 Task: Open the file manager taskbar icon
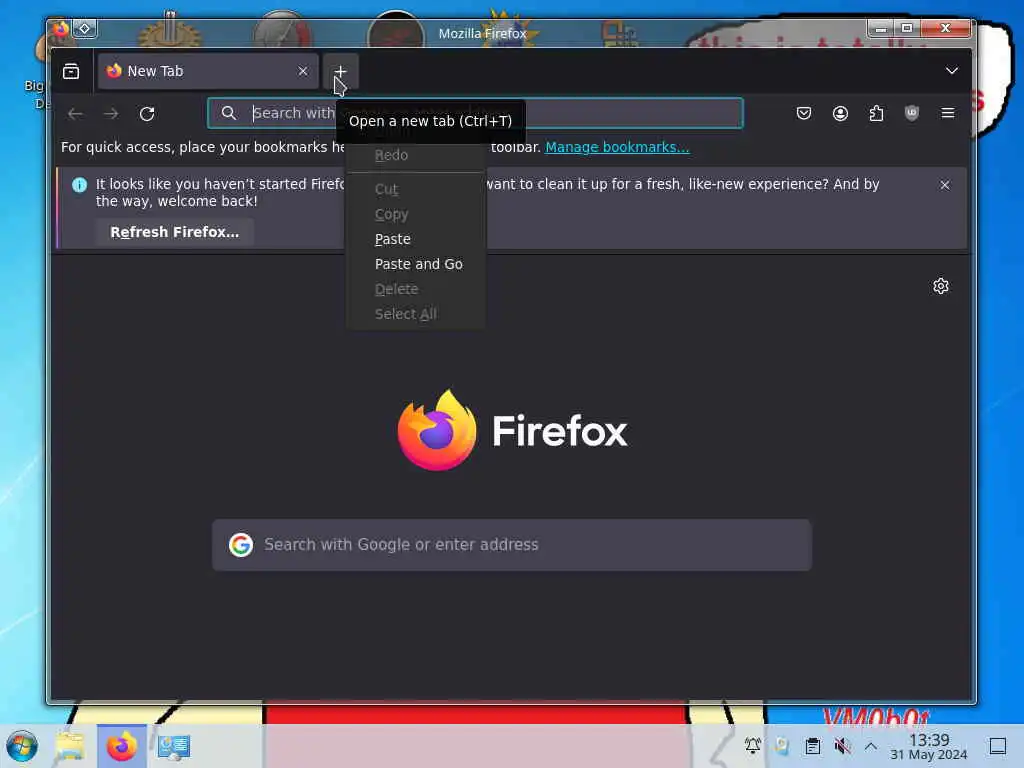point(70,746)
